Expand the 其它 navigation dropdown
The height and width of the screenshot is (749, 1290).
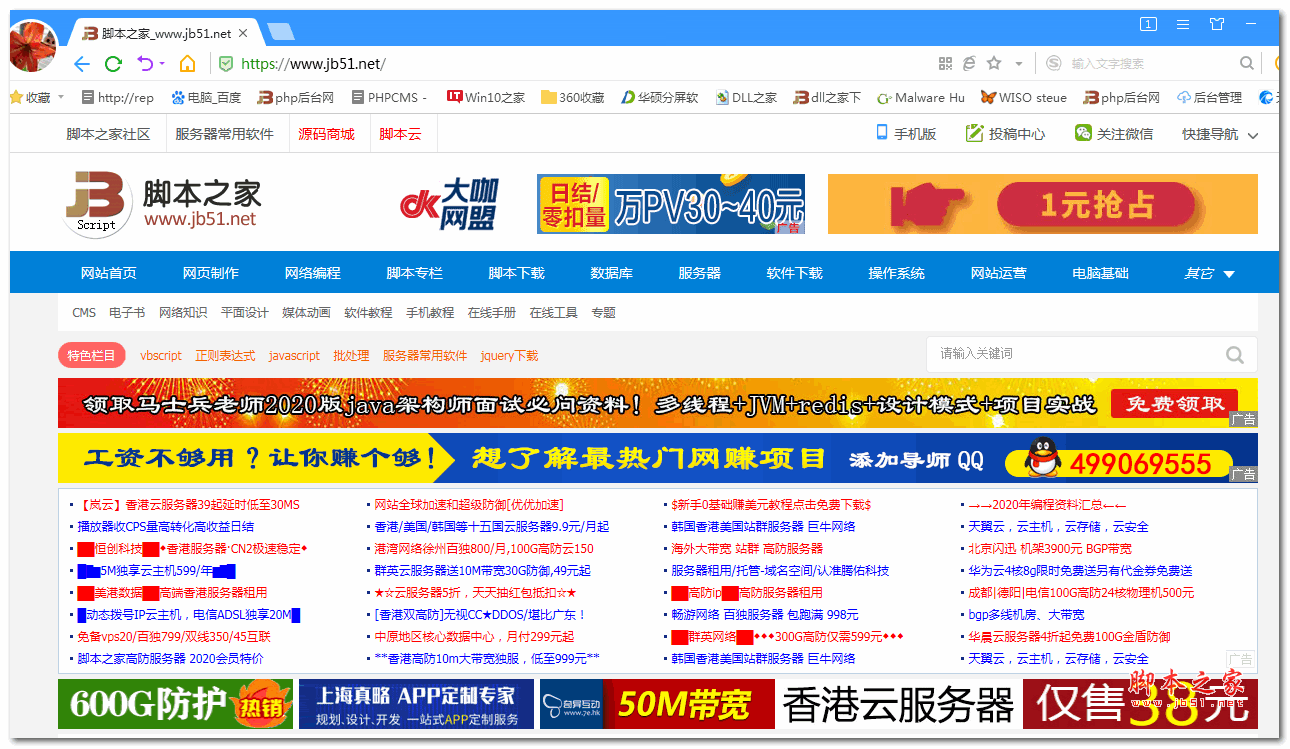[1209, 273]
